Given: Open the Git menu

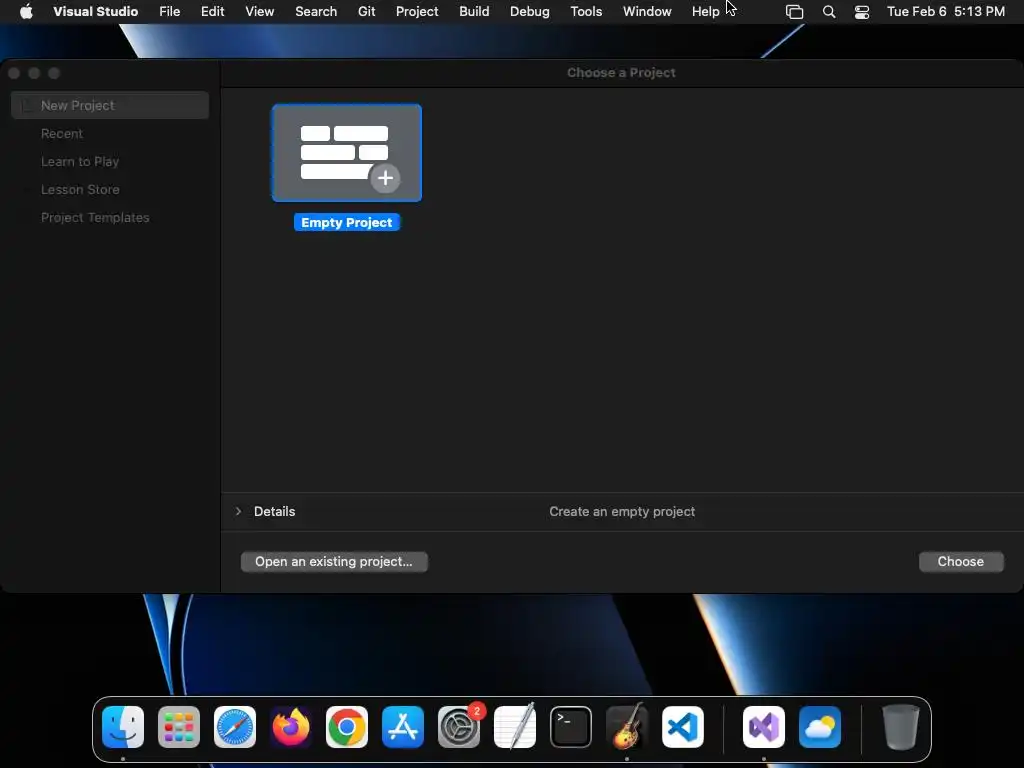Looking at the screenshot, I should [366, 11].
